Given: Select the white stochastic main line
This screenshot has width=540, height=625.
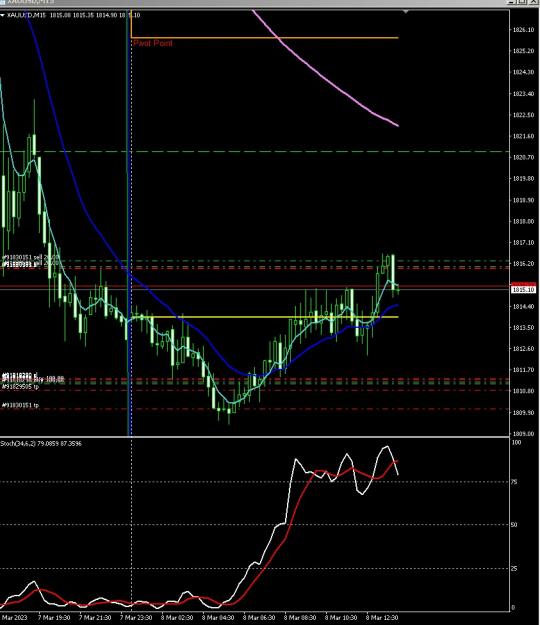Looking at the screenshot, I should pos(289,490).
